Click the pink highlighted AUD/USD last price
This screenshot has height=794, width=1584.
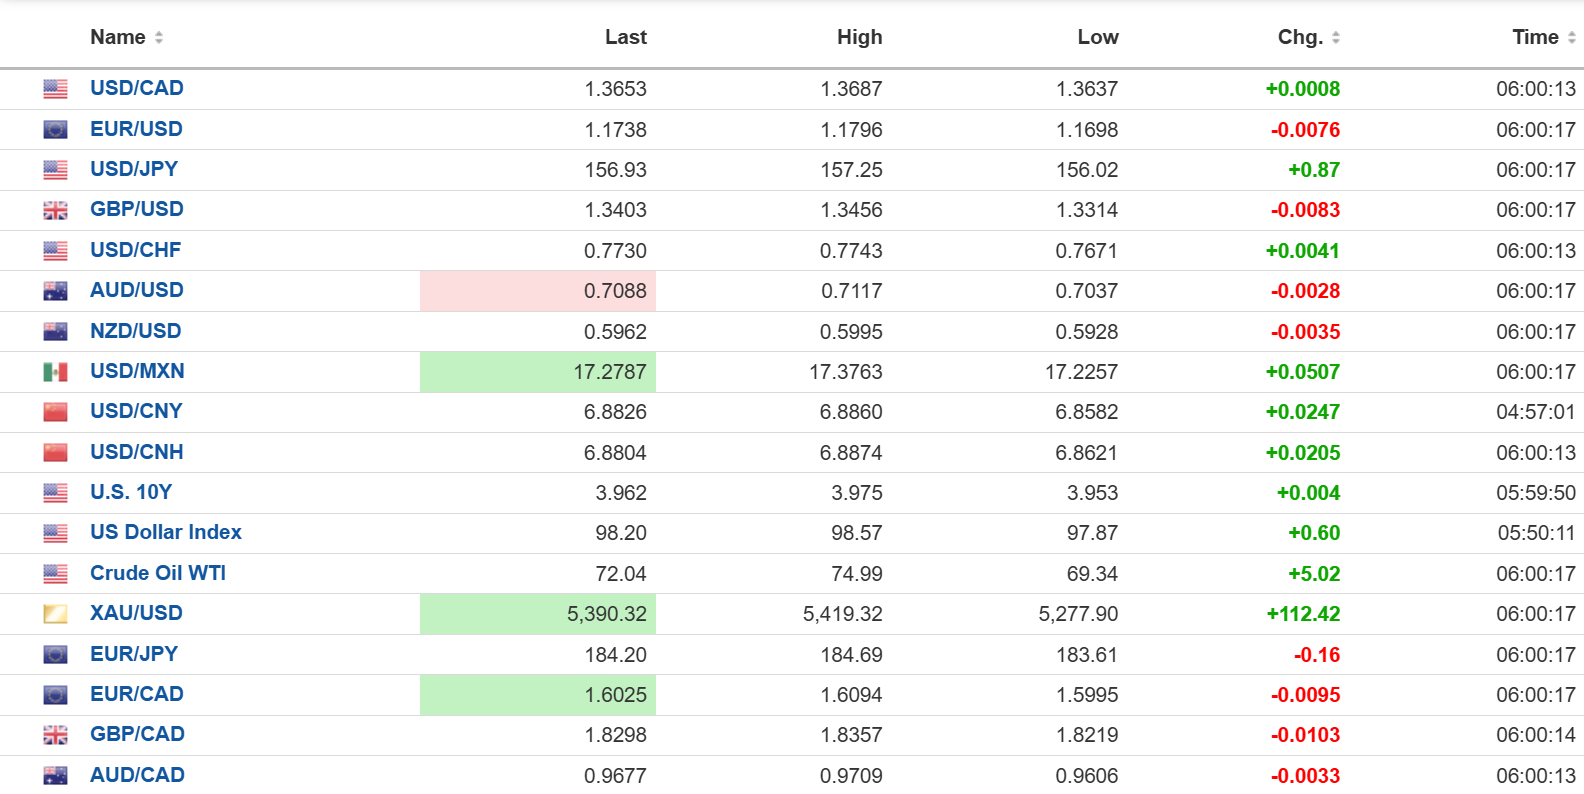tap(614, 291)
